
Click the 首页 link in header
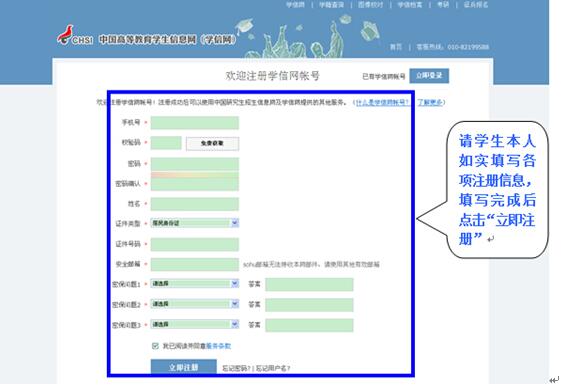pos(396,47)
